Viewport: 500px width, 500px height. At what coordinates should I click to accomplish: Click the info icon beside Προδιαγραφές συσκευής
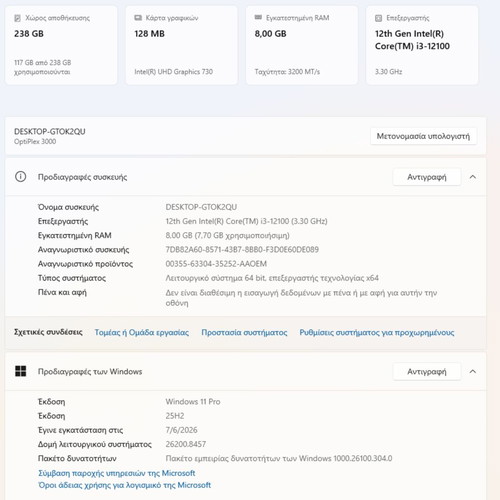coord(21,177)
